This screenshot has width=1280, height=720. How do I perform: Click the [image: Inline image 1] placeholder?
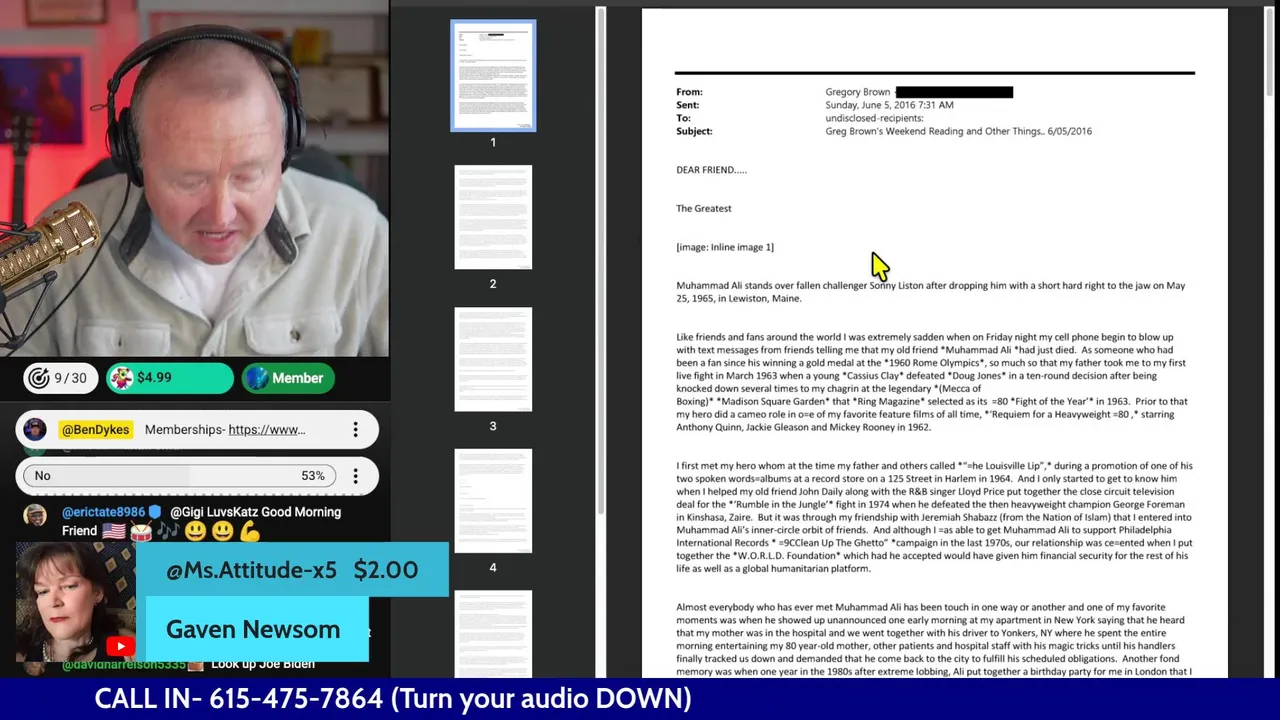point(725,247)
